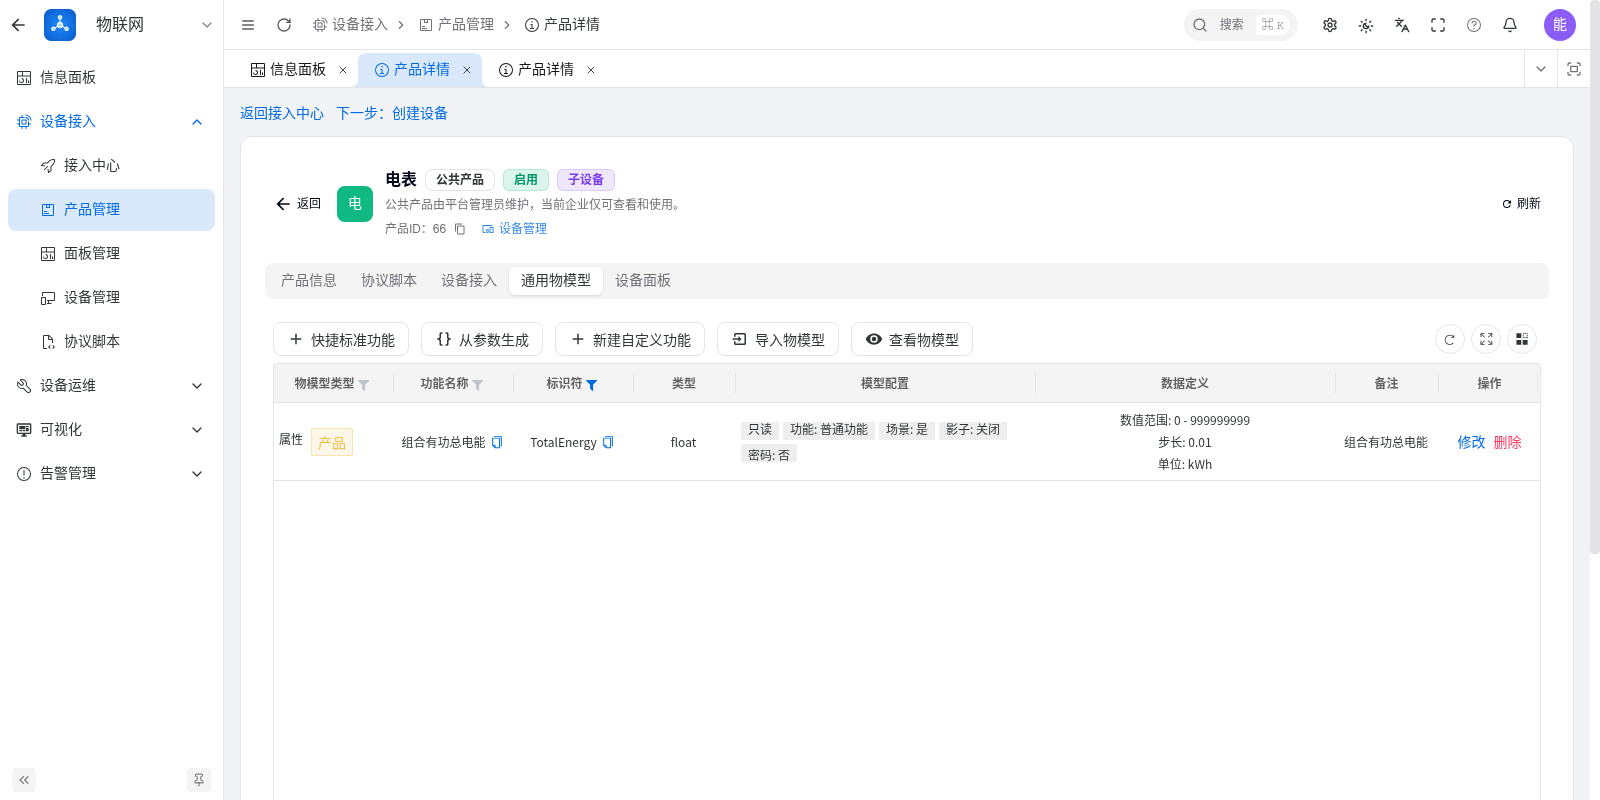Collapse the 设备接入 sidebar group
Viewport: 1600px width, 800px height.
(197, 122)
